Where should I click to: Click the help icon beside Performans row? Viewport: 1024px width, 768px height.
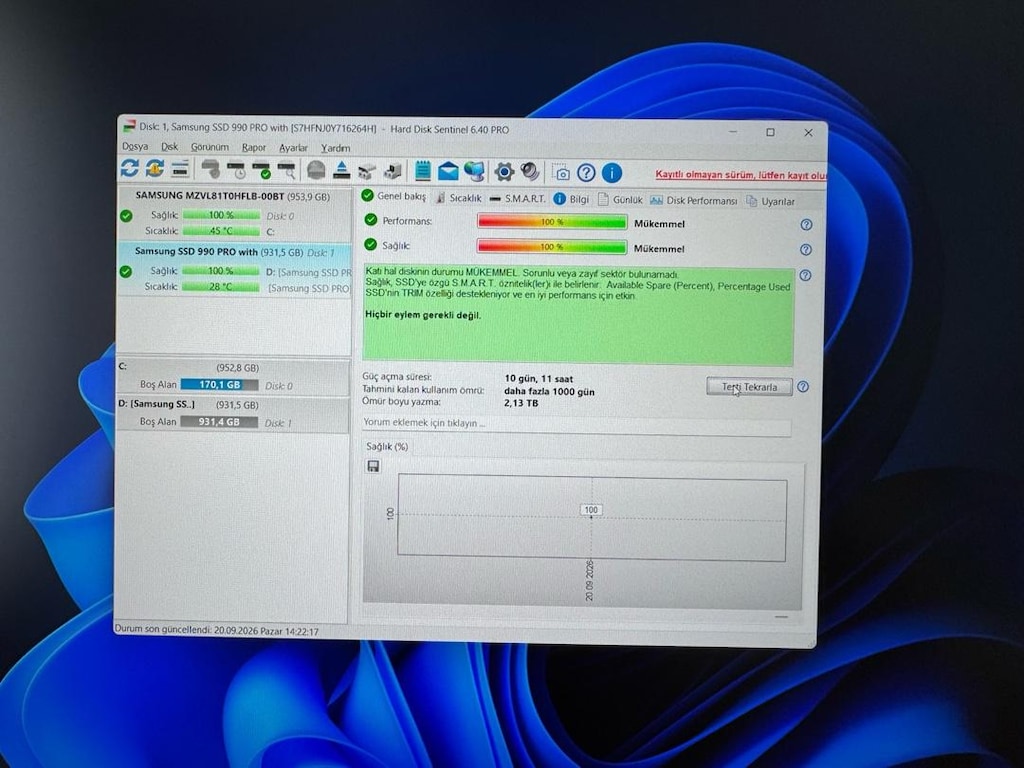coord(807,225)
